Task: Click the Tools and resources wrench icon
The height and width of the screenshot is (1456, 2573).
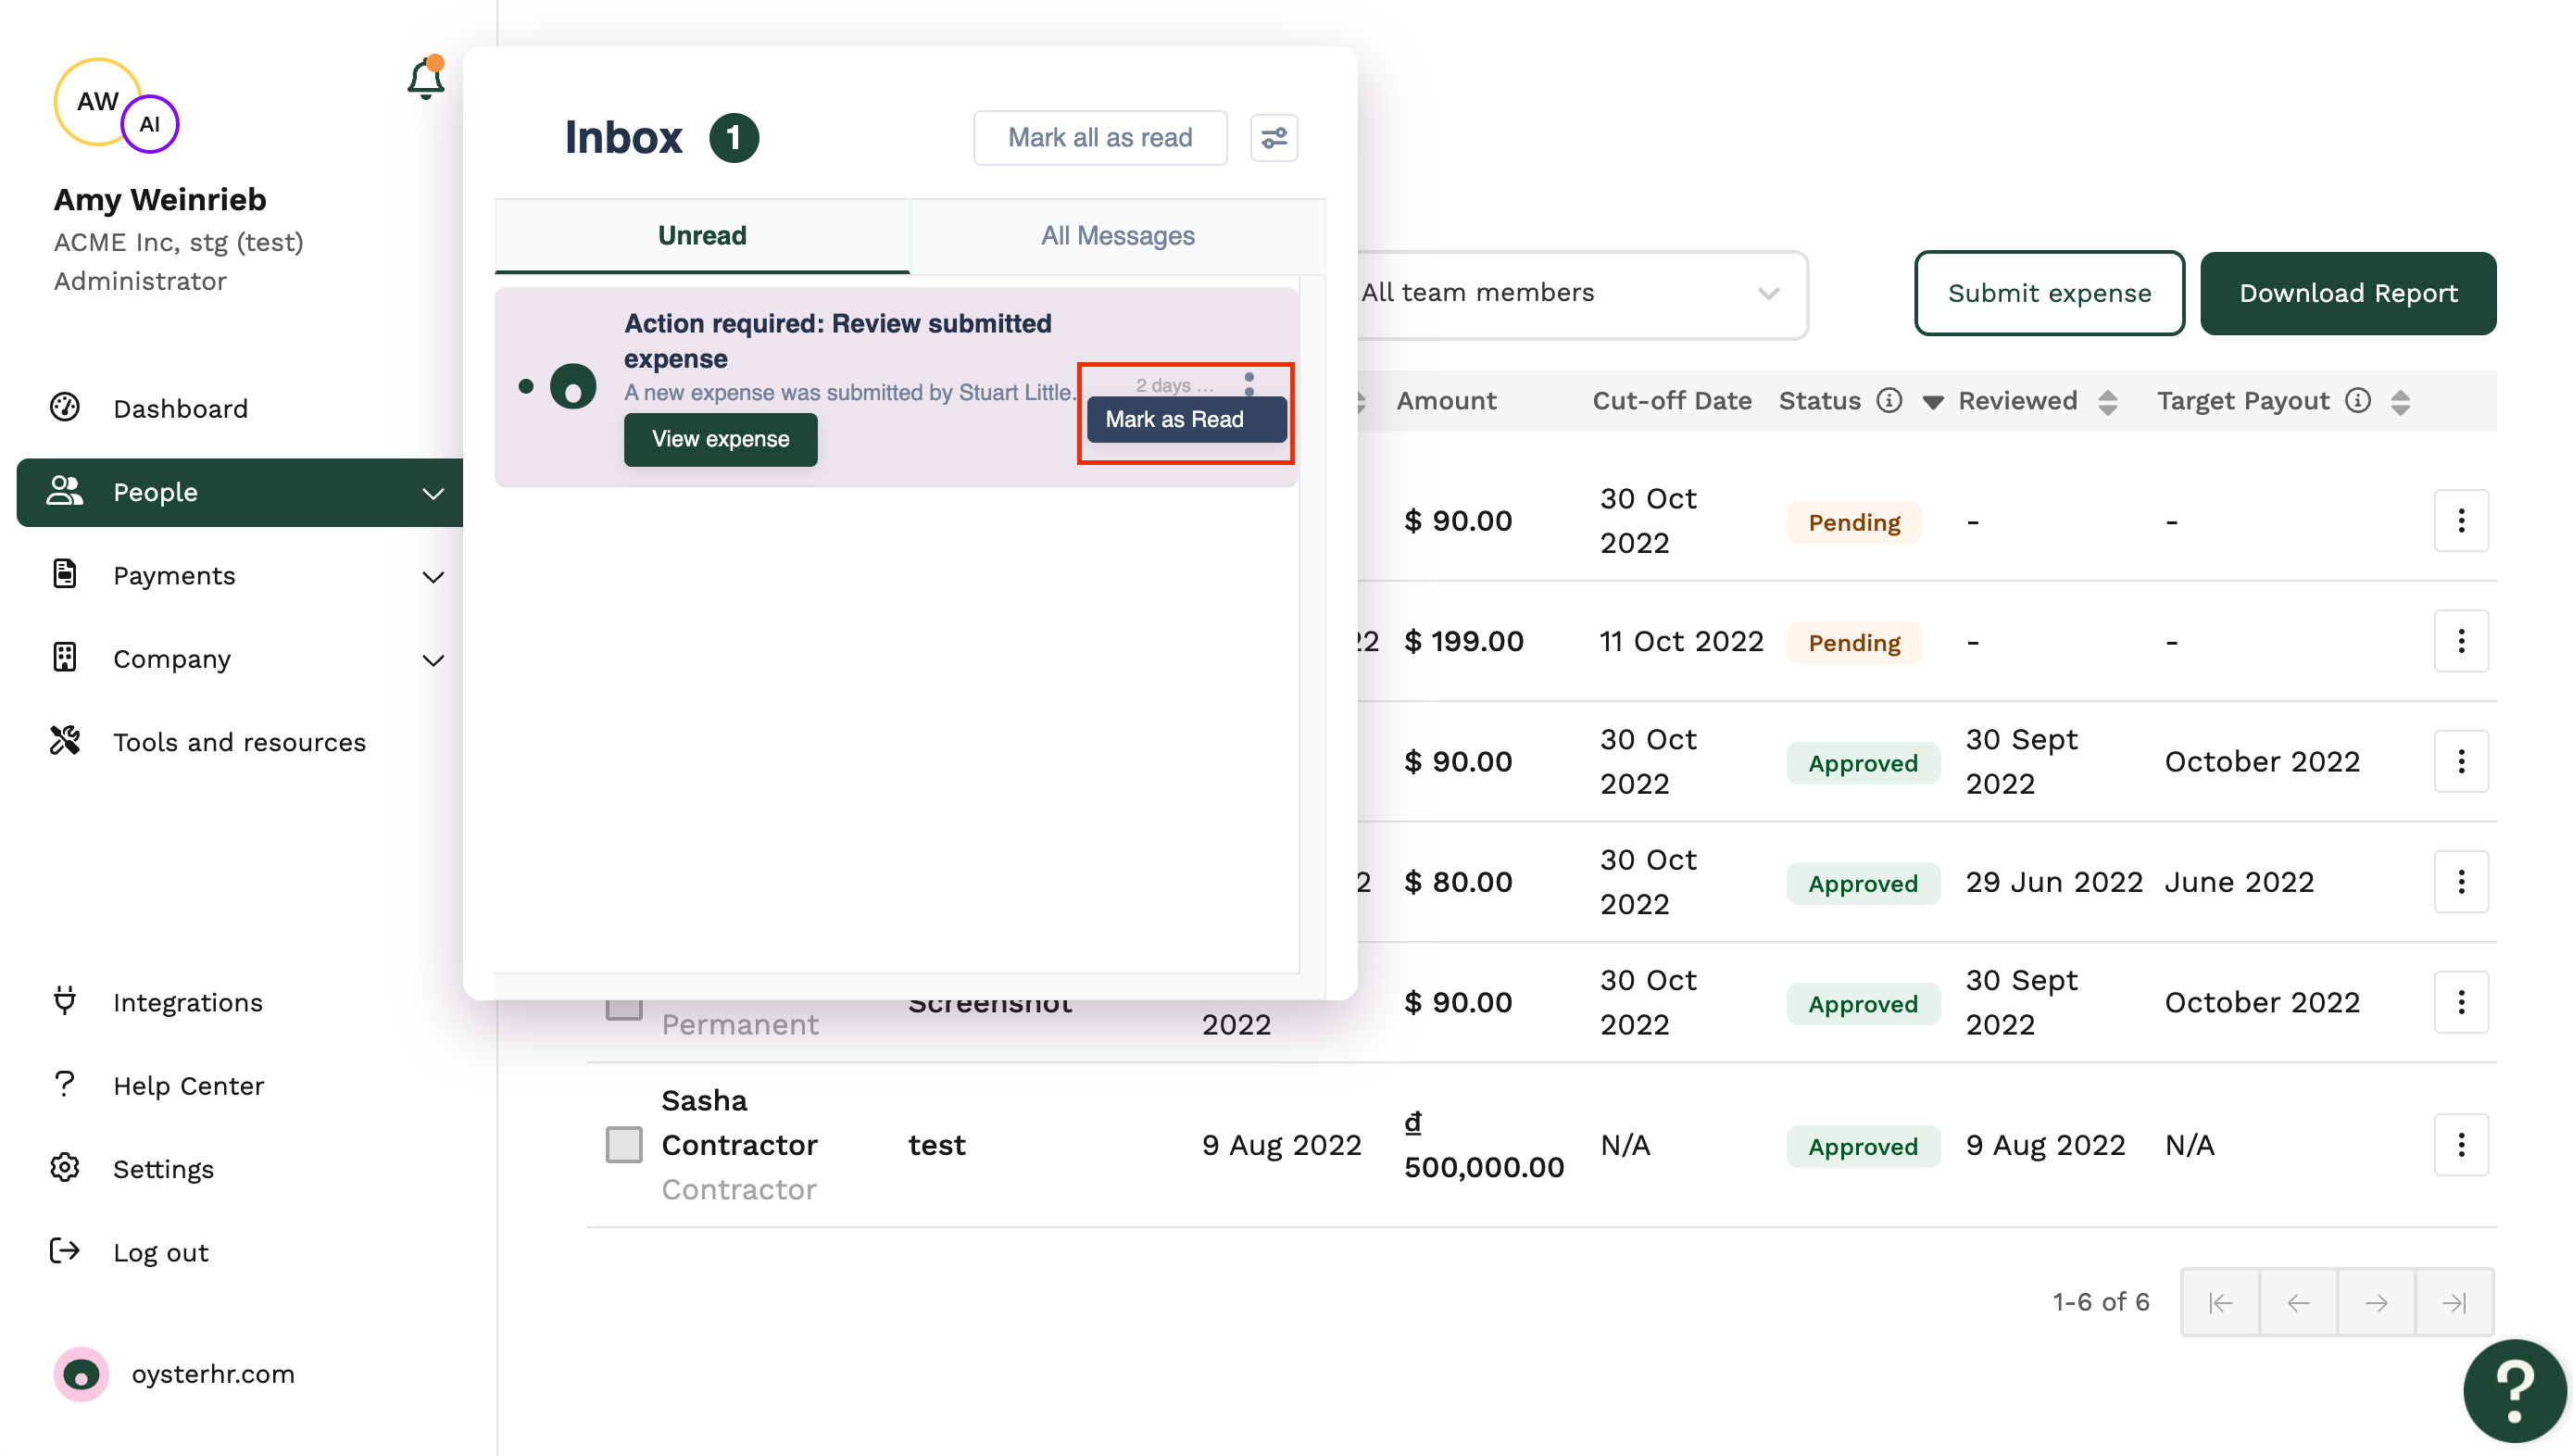Action: point(65,741)
